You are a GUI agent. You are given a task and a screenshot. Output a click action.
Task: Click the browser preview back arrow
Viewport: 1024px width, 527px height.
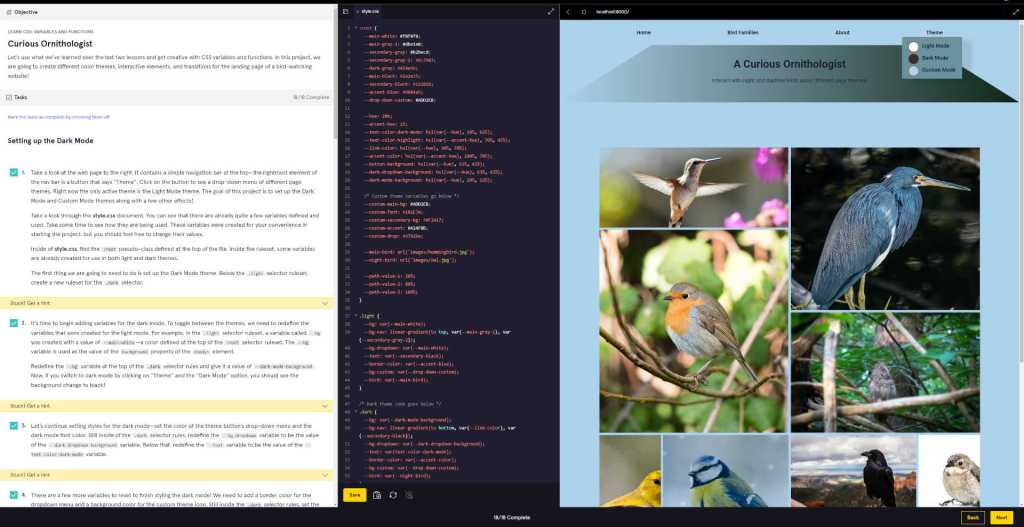568,12
